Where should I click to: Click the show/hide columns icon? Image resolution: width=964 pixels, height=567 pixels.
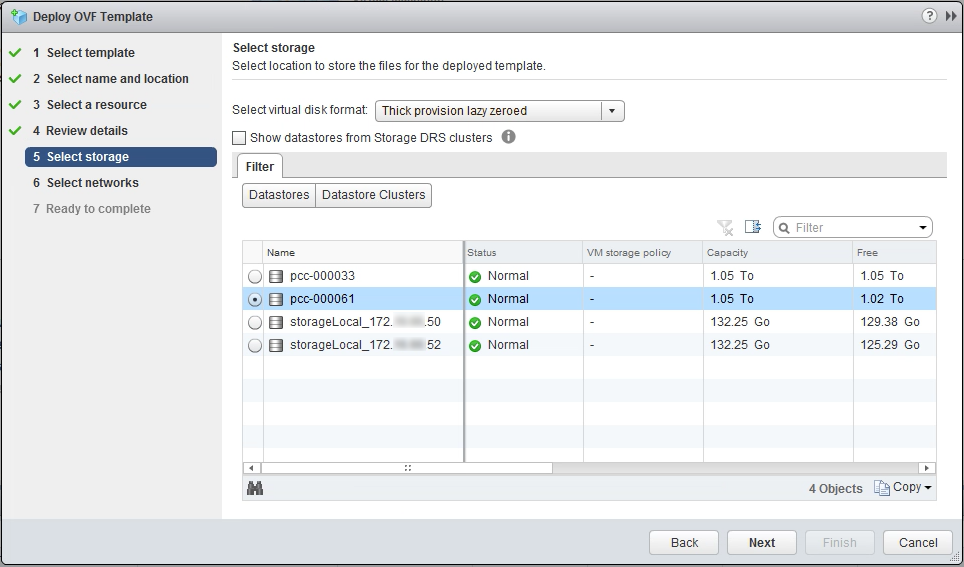click(x=753, y=227)
